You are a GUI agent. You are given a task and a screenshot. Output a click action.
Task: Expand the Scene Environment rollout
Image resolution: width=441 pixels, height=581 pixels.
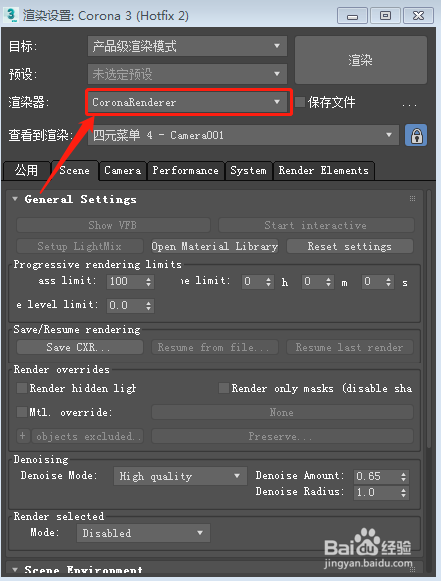click(15, 570)
